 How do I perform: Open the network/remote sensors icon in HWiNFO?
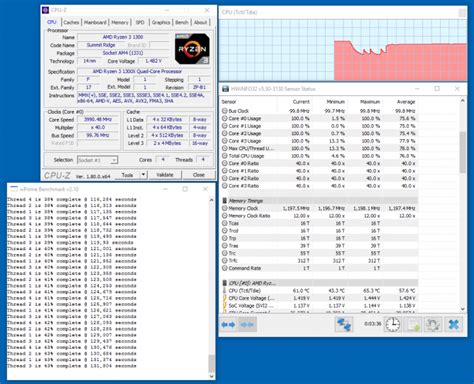(344, 324)
